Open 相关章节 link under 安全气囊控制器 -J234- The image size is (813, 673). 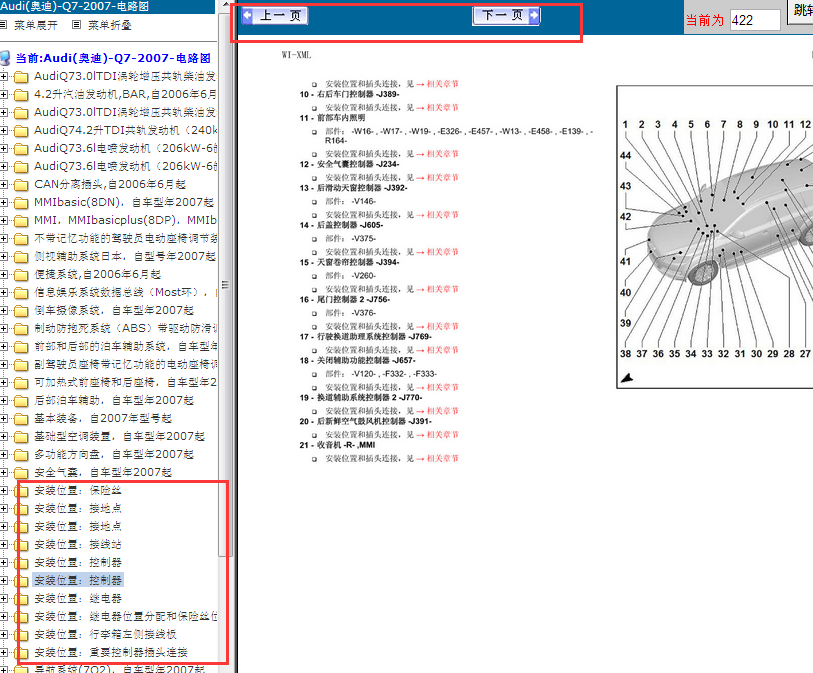tap(442, 177)
